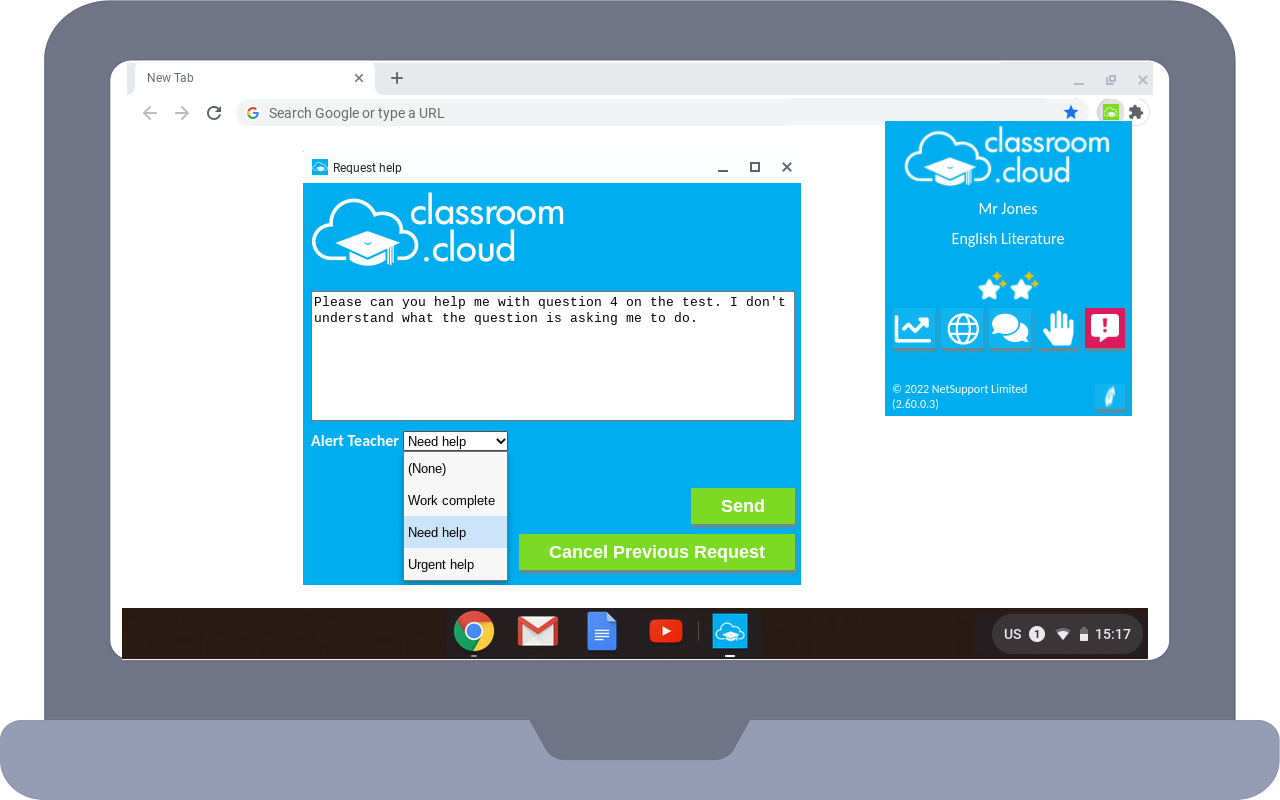Click the US keyboard indicator in the tray
This screenshot has width=1280, height=800.
pos(1013,633)
